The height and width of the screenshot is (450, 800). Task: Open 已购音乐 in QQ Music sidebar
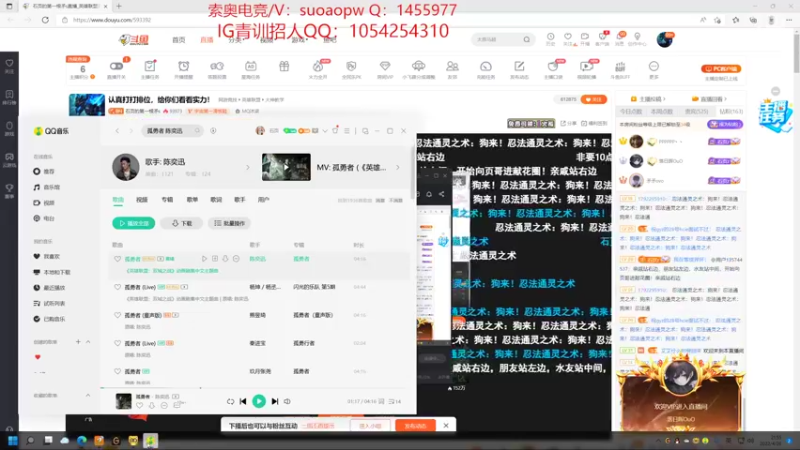49,319
